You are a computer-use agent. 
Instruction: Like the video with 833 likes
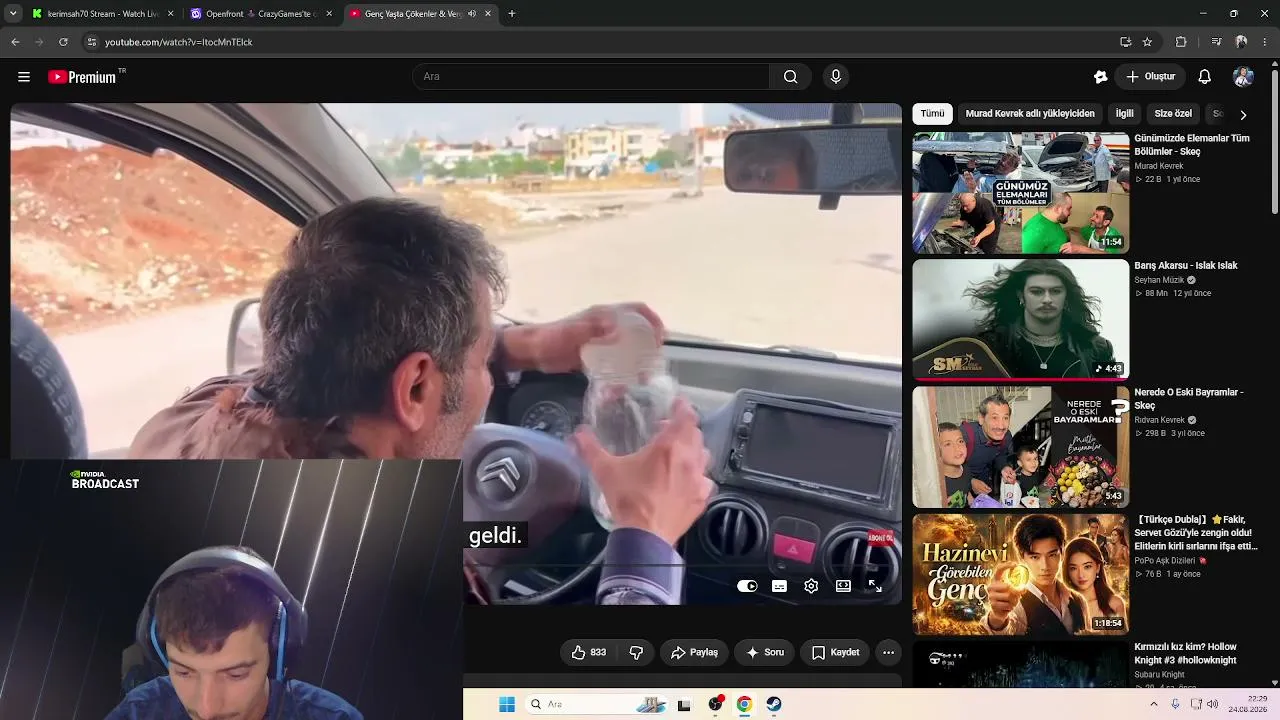click(589, 652)
